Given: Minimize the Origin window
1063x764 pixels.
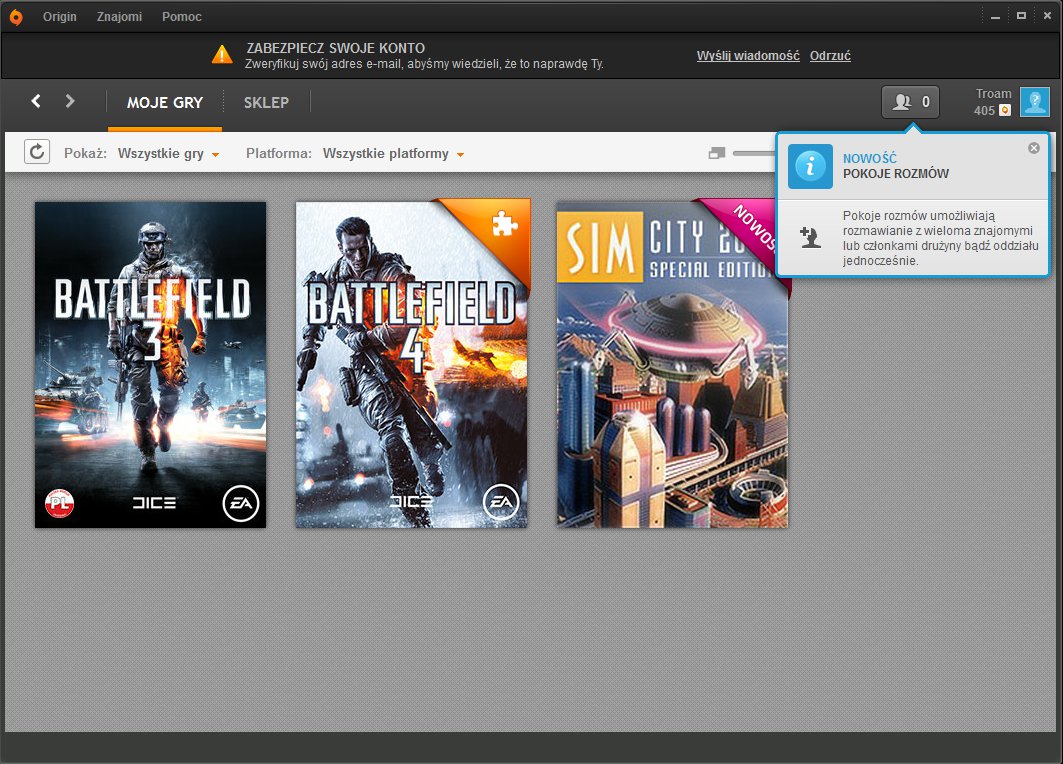Looking at the screenshot, I should (995, 16).
